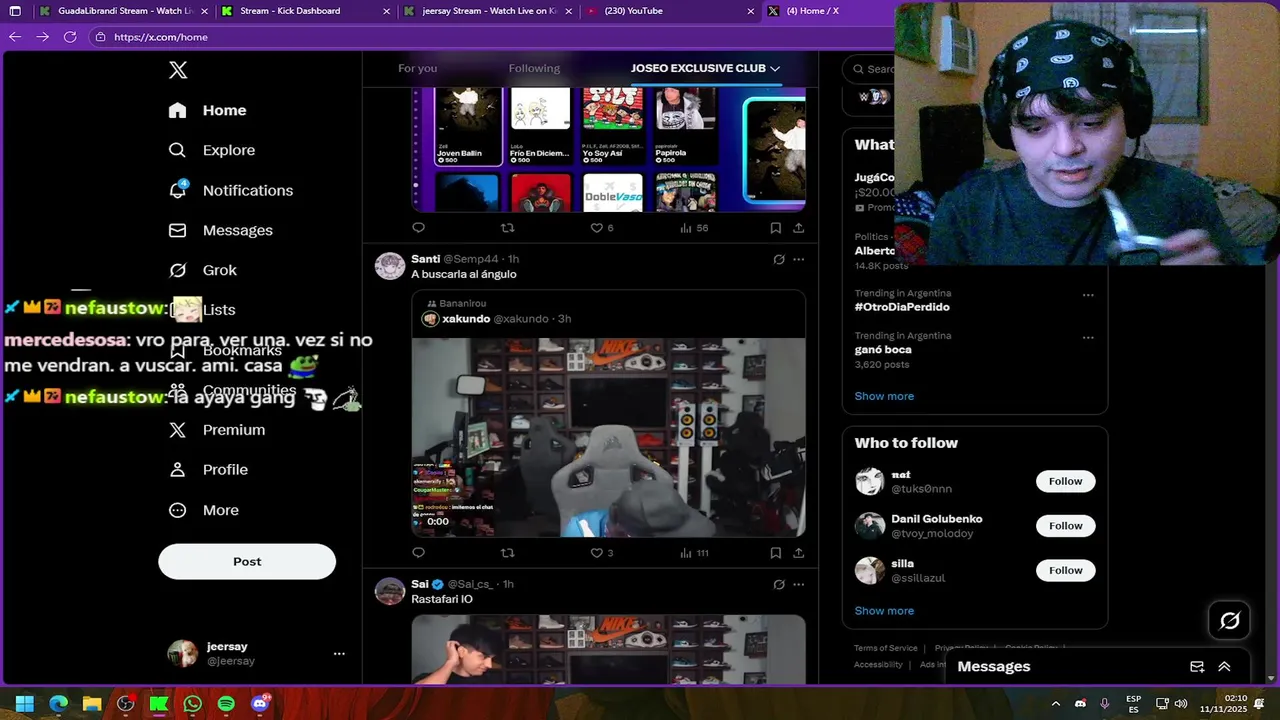Image resolution: width=1280 pixels, height=720 pixels.
Task: Open system clock showing 02:10
Action: point(1236,703)
